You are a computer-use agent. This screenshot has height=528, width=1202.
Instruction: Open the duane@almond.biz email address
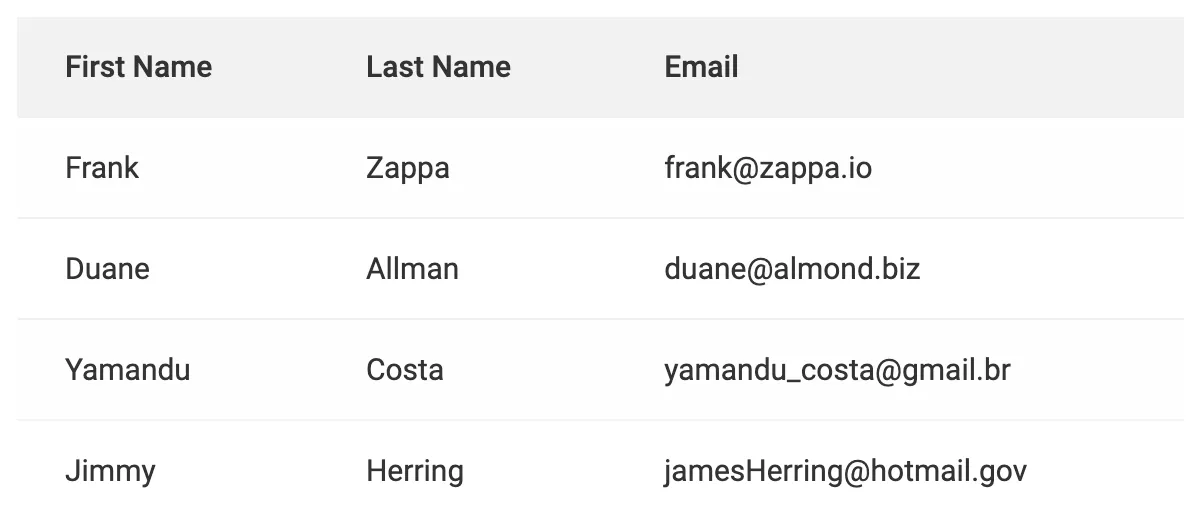[792, 269]
